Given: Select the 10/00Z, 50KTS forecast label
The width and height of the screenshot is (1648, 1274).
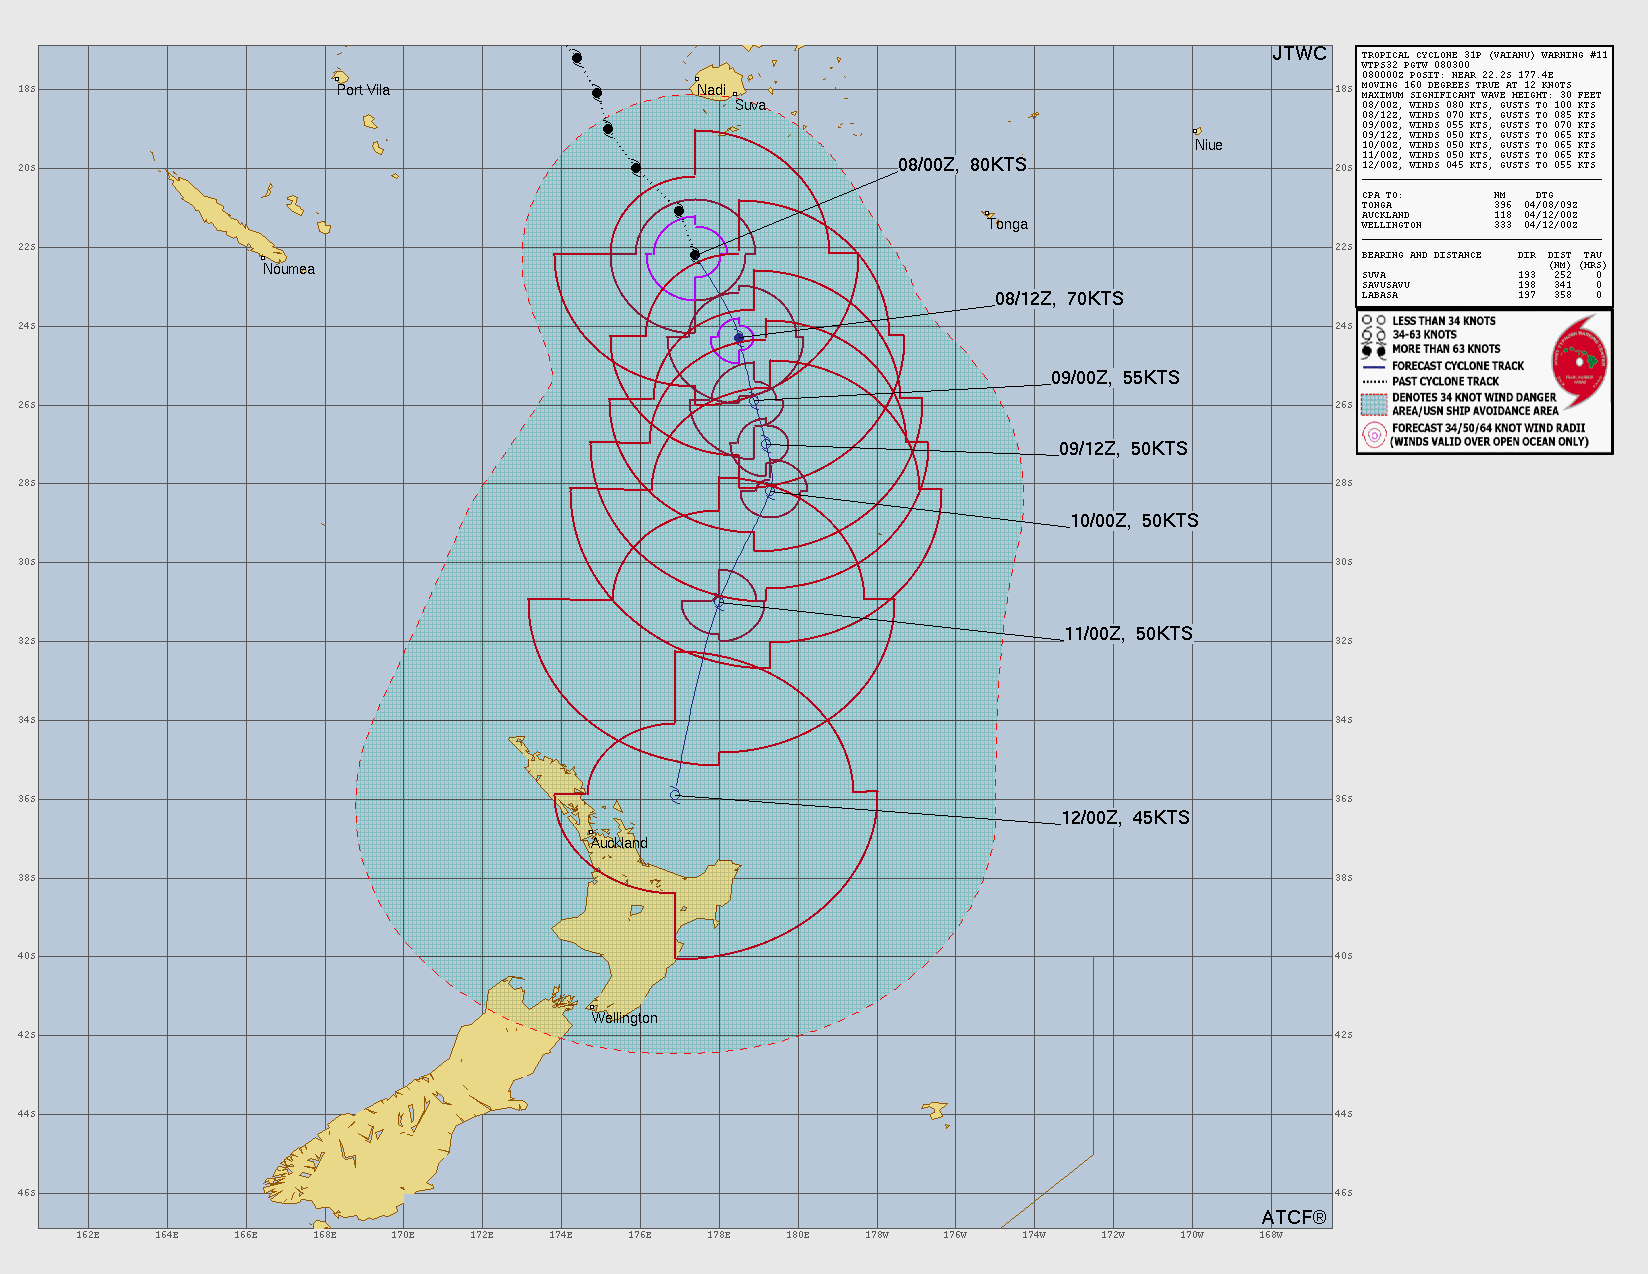Looking at the screenshot, I should pos(1134,521).
